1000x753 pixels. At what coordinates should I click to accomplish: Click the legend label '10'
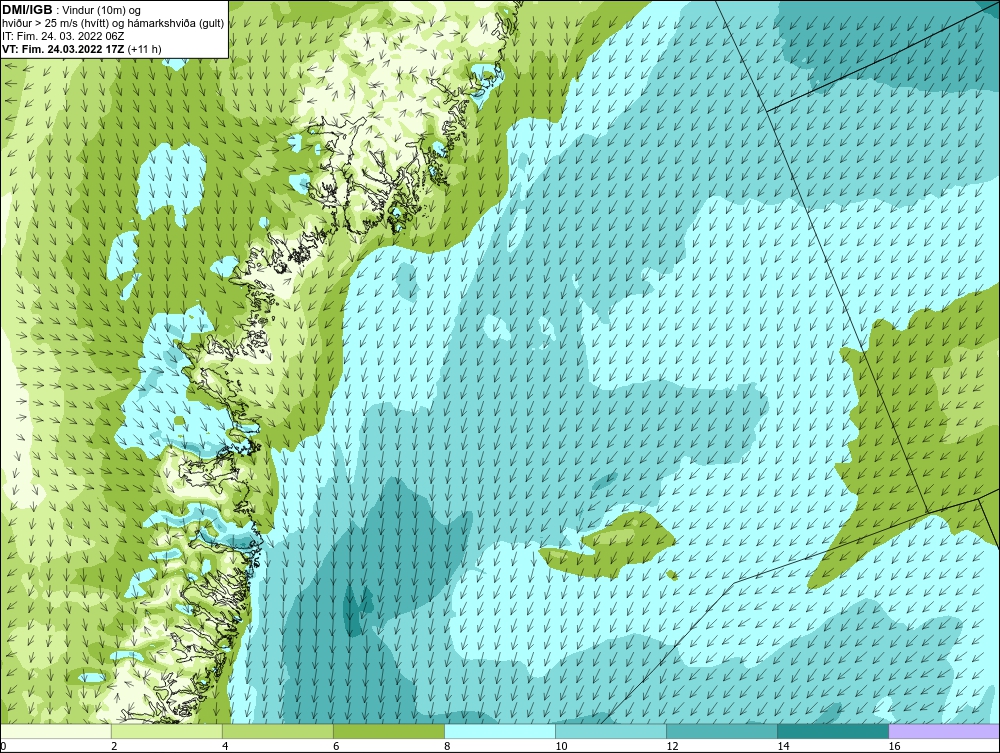(x=561, y=746)
